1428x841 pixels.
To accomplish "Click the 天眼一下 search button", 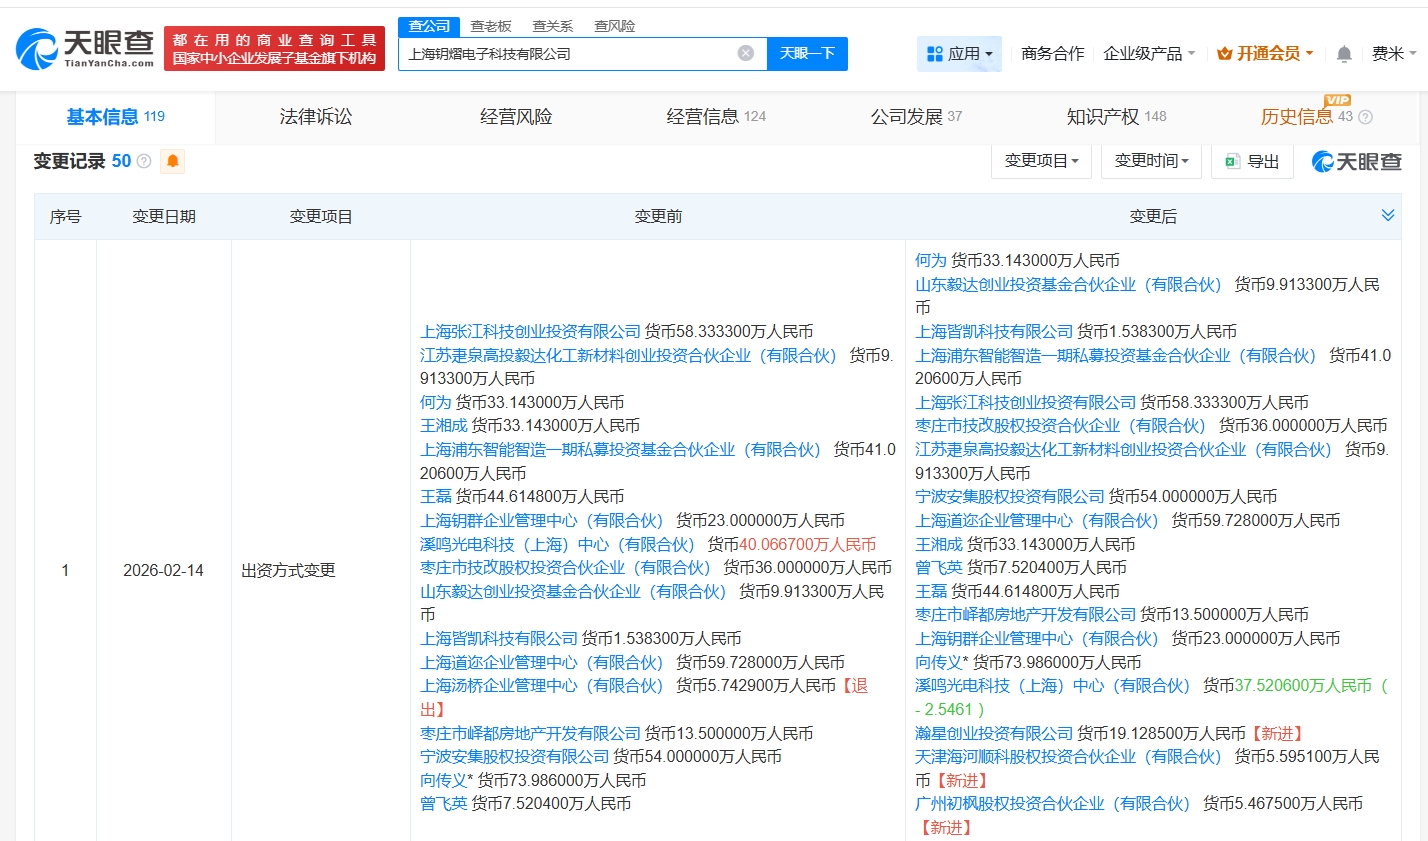I will click(807, 53).
